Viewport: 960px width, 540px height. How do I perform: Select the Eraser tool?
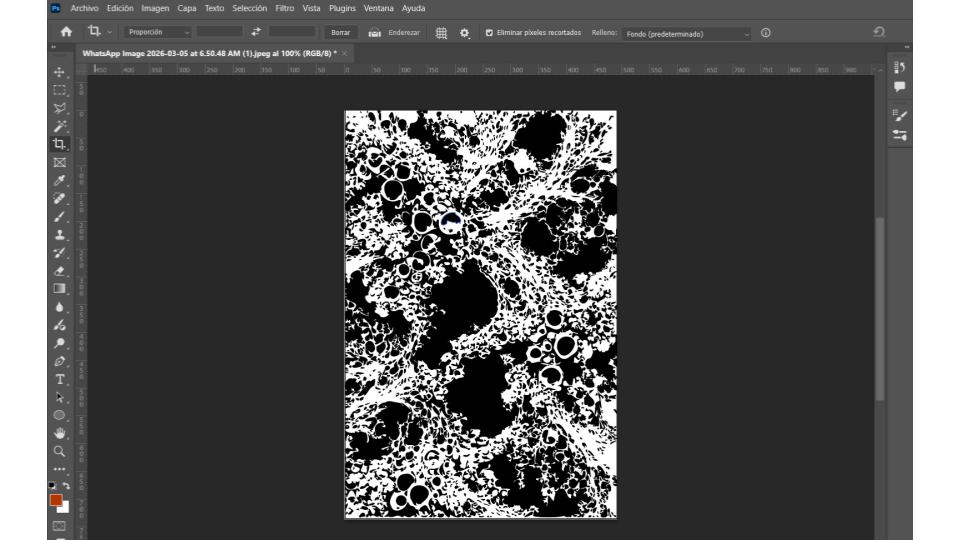click(x=59, y=271)
